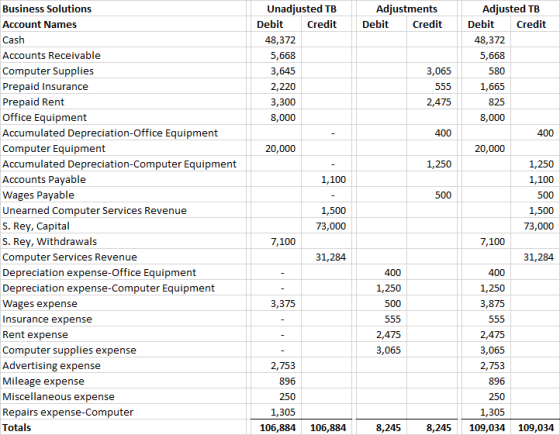Screen dimensions: 560x435
Task: Select the Adjustments column header
Action: [406, 9]
